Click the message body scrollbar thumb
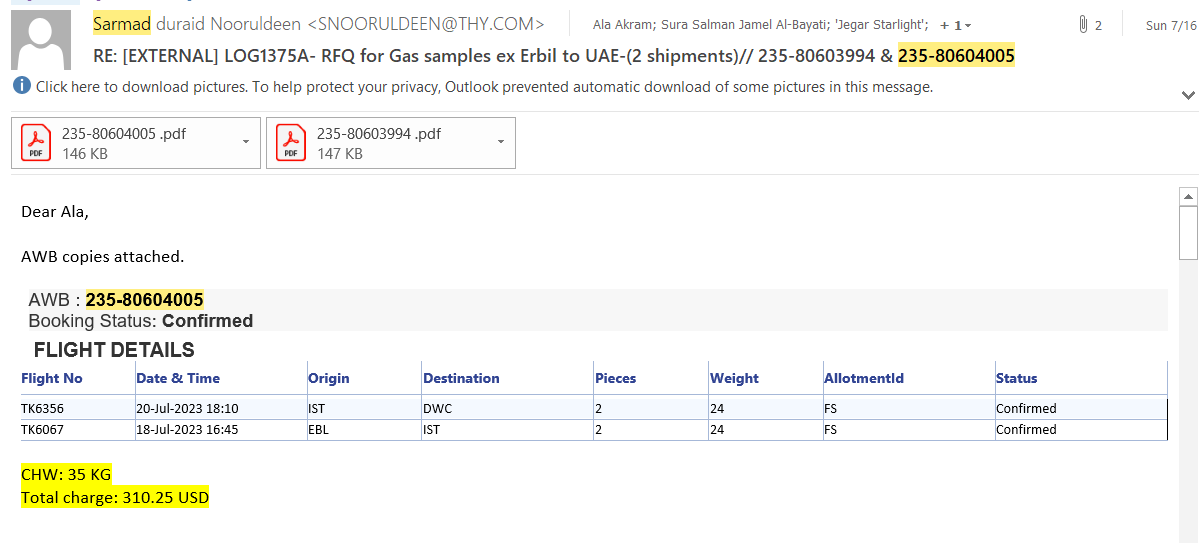 [1188, 232]
